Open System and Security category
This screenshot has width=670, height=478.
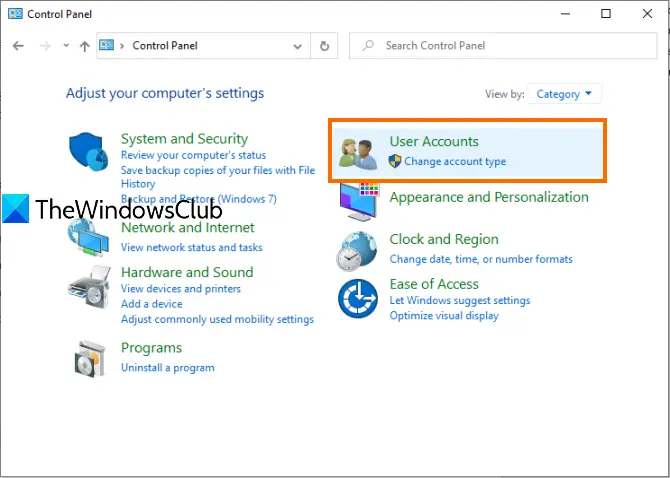(184, 139)
